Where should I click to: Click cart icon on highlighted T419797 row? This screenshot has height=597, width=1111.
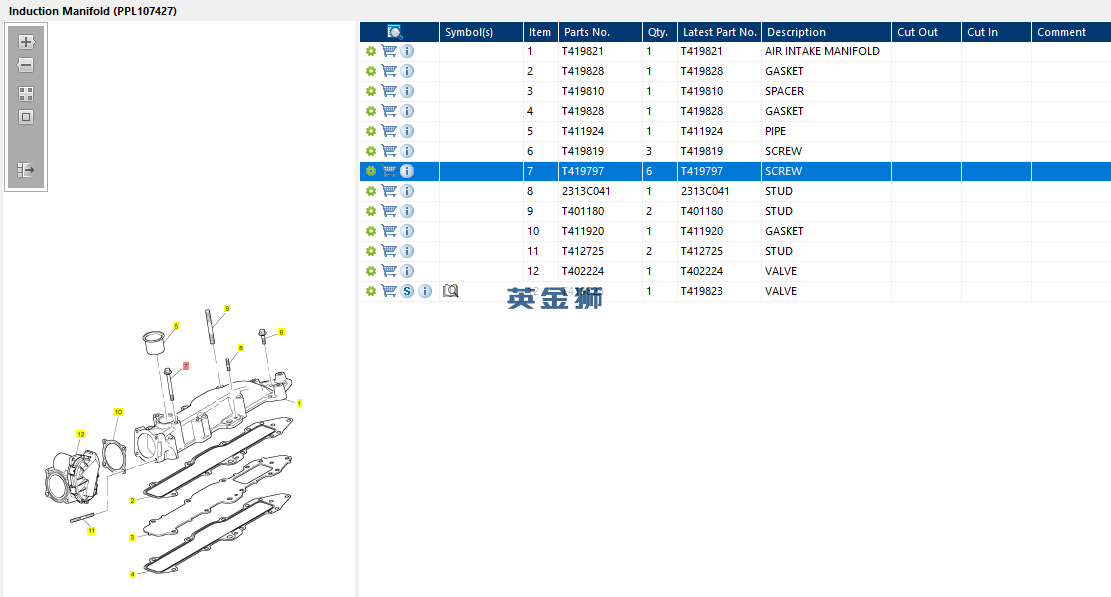(389, 171)
